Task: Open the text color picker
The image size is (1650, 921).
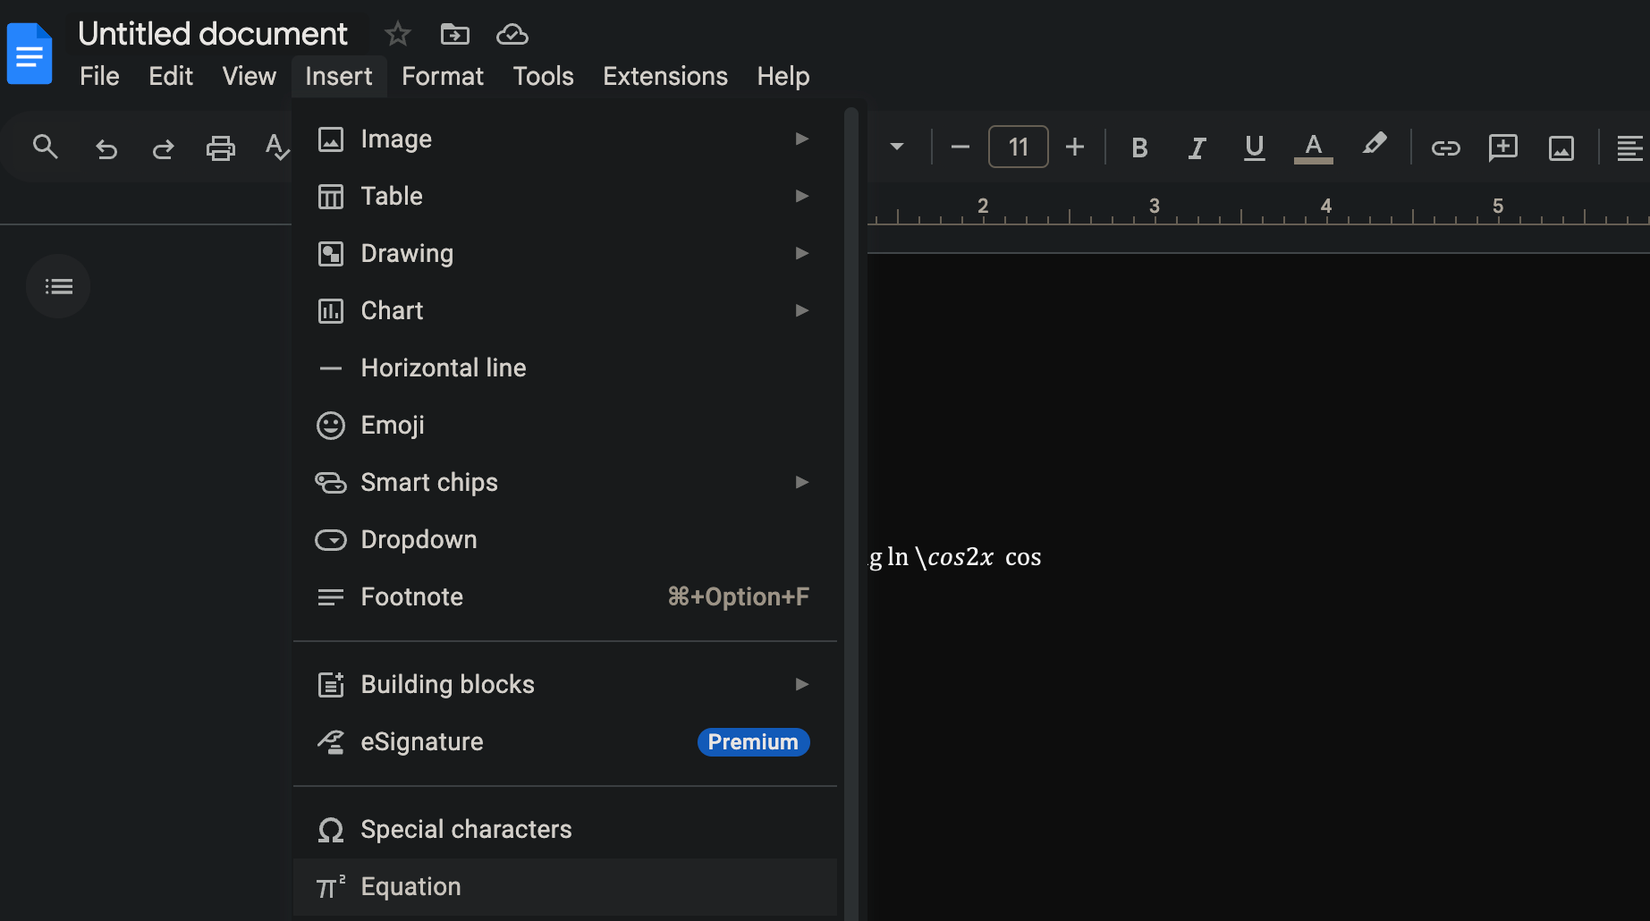Action: click(x=1313, y=147)
